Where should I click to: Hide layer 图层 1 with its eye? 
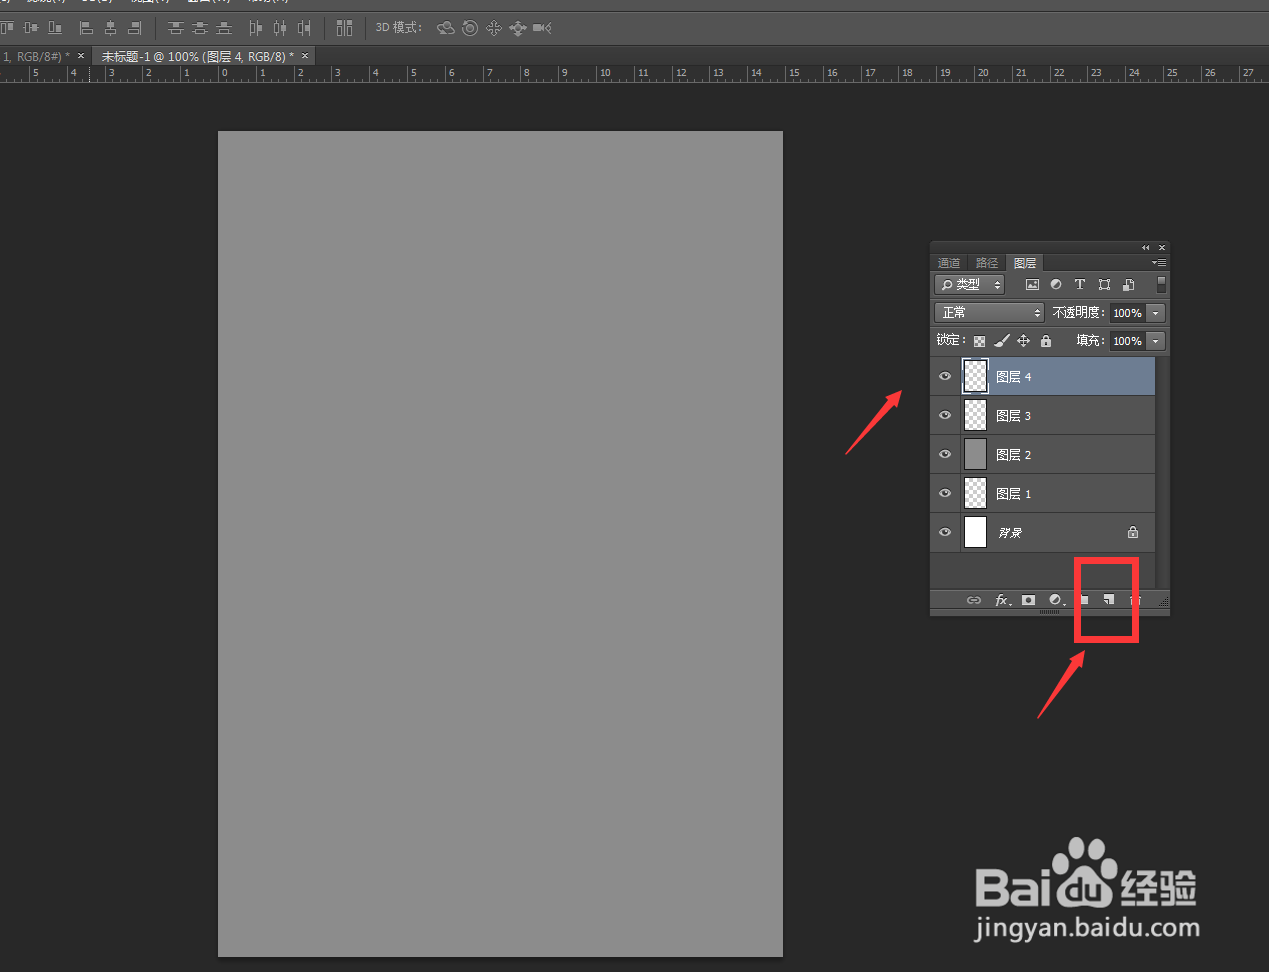(945, 494)
